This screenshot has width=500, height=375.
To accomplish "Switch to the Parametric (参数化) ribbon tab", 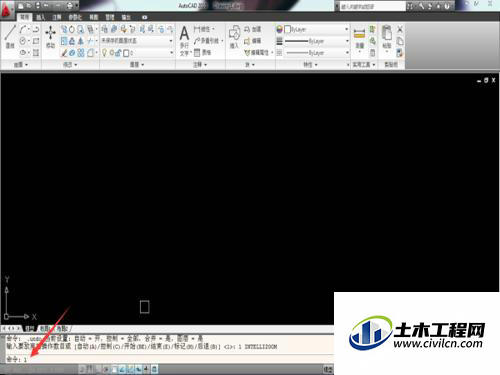I will tap(75, 17).
